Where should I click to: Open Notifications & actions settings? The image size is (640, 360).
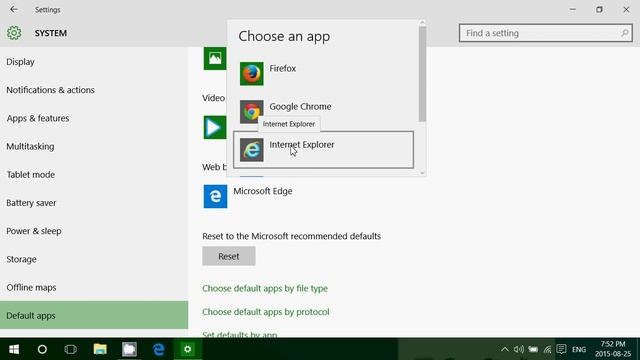pyautogui.click(x=94, y=90)
